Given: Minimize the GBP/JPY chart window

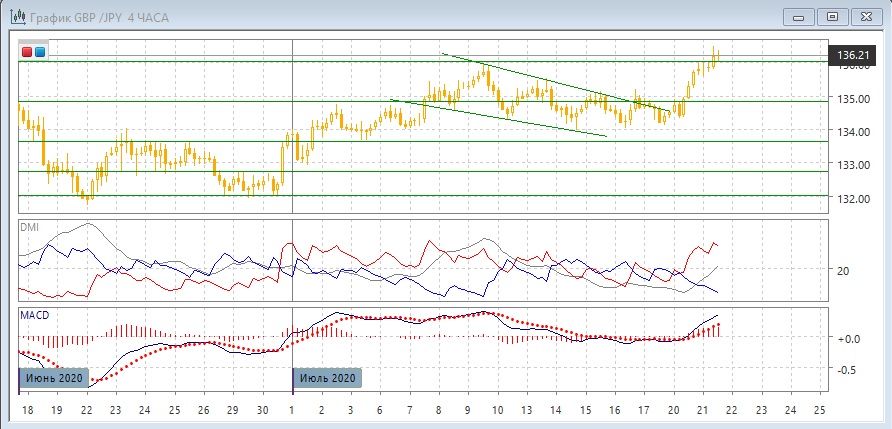Looking at the screenshot, I should pyautogui.click(x=796, y=16).
